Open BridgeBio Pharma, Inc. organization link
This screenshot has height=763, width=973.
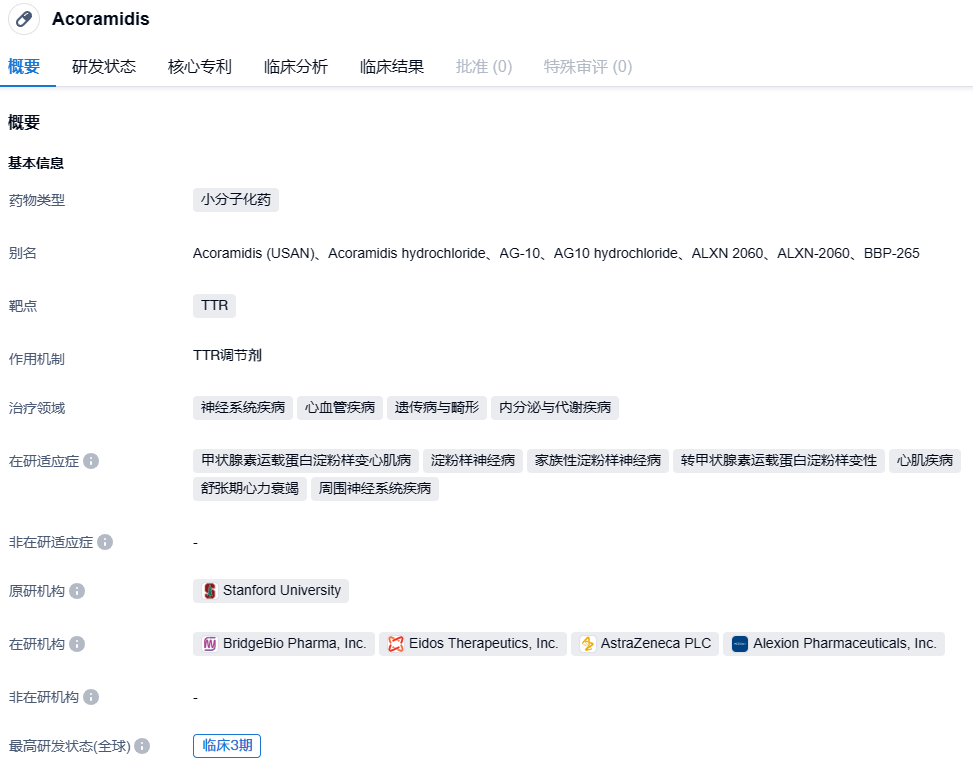click(x=284, y=644)
